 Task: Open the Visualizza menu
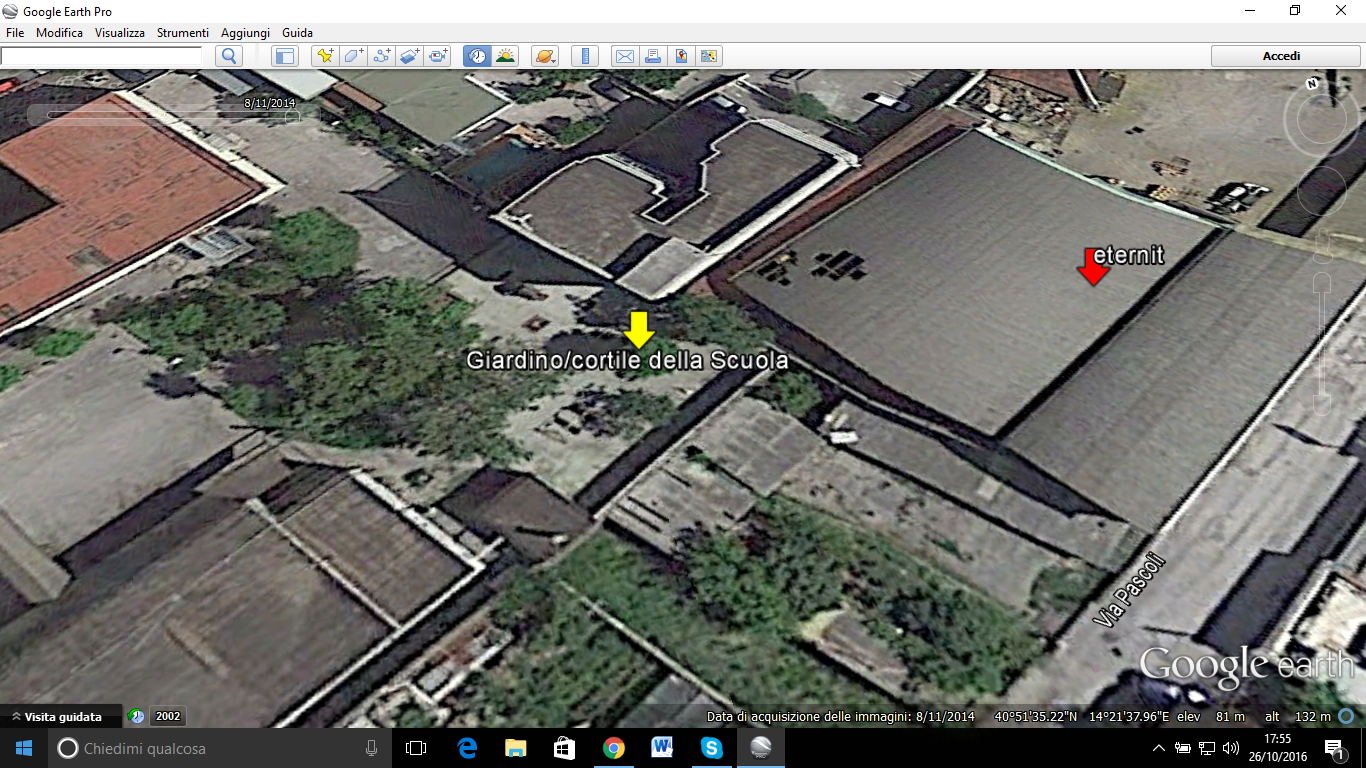pyautogui.click(x=120, y=33)
